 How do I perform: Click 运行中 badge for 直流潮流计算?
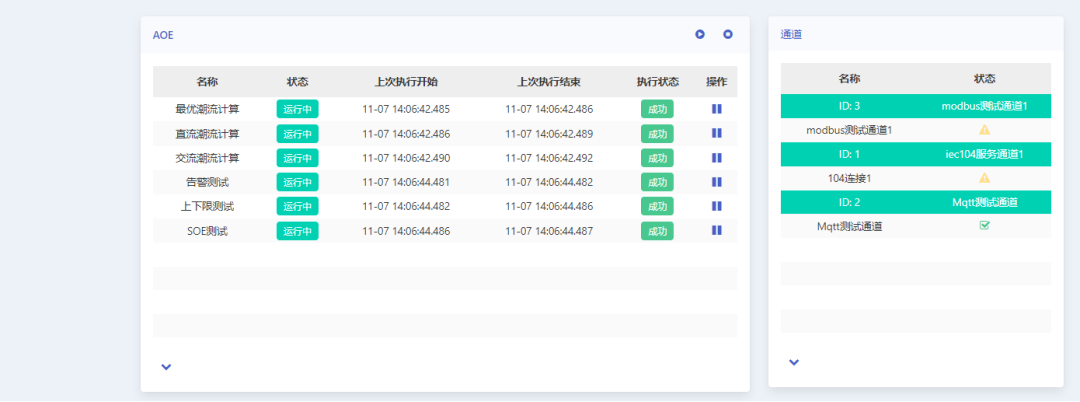[298, 134]
